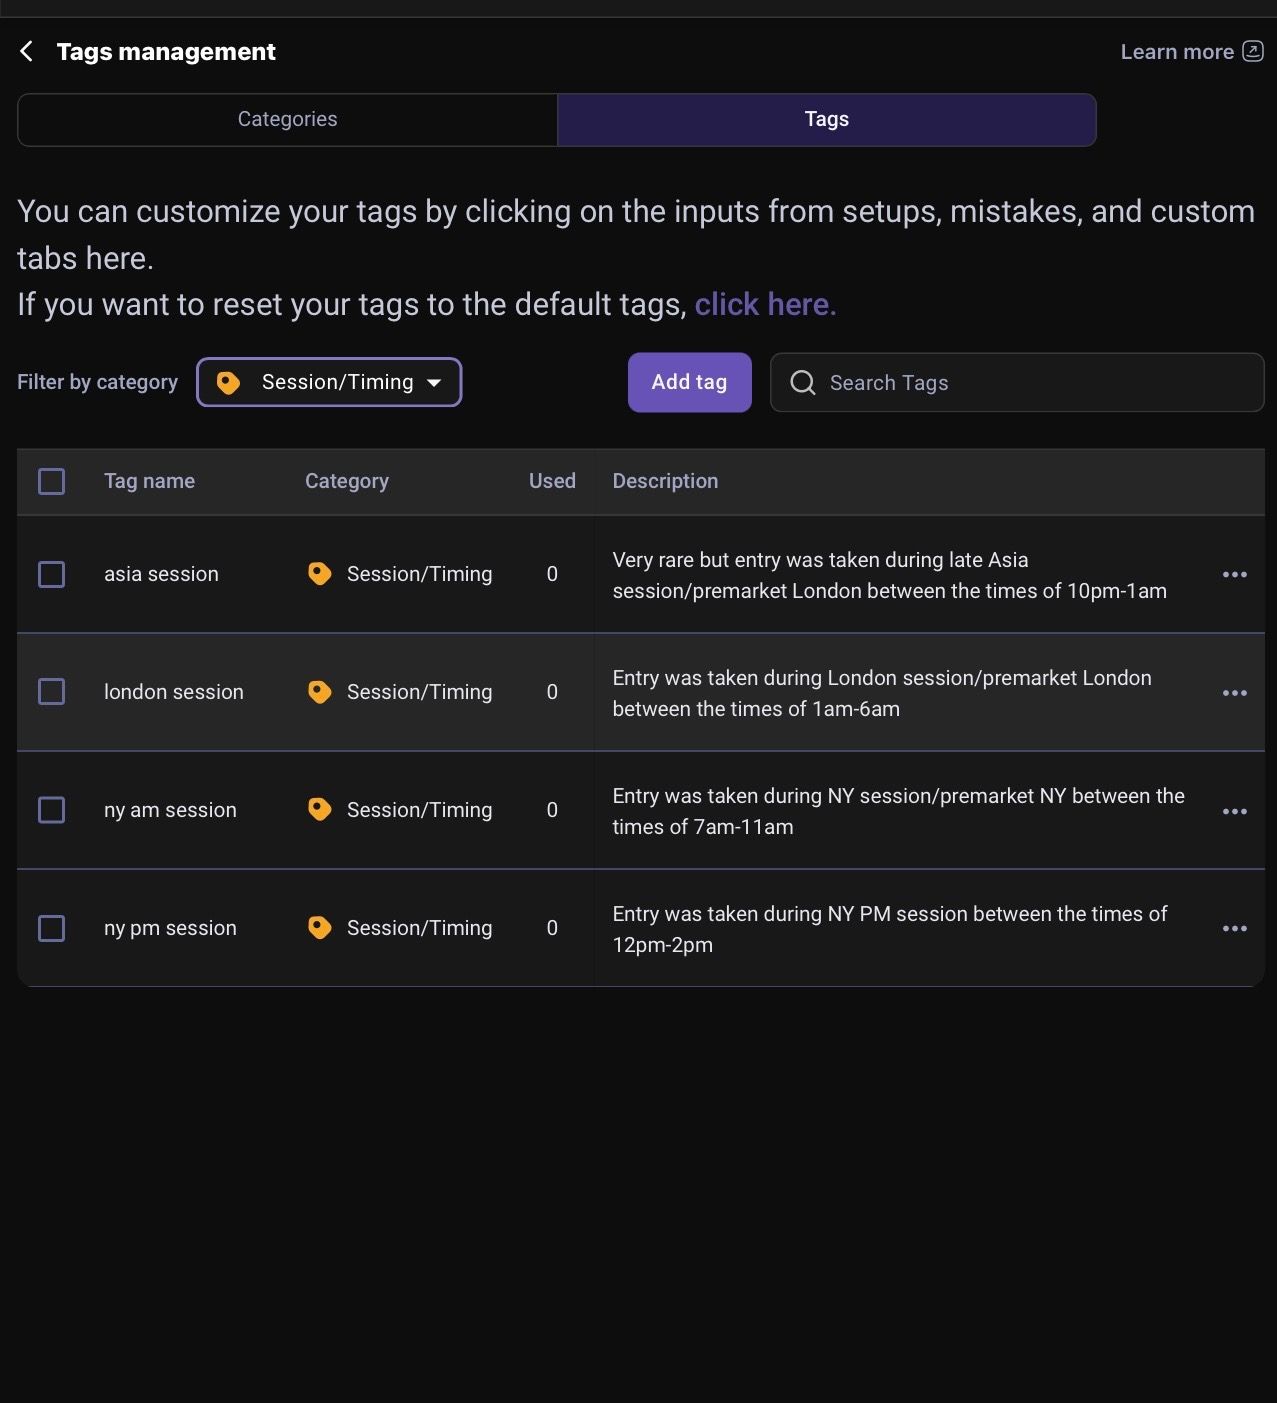The width and height of the screenshot is (1277, 1403).
Task: Click the Add tag button
Action: point(690,382)
